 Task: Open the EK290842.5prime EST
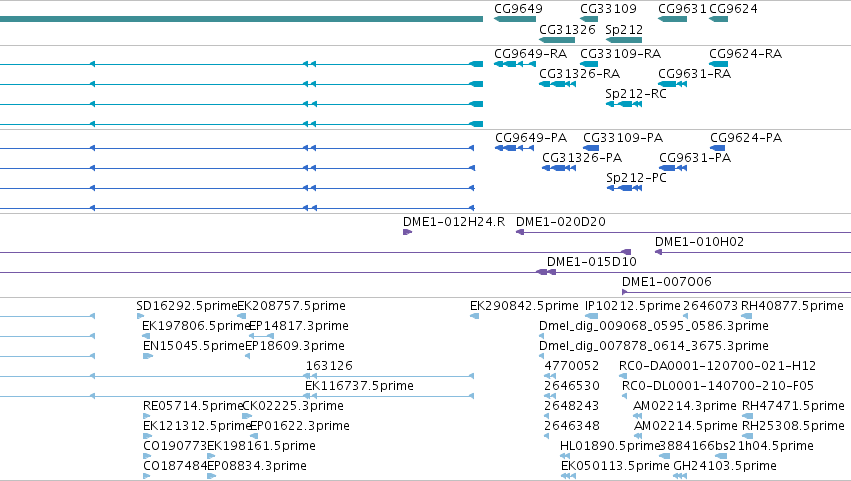[524, 306]
